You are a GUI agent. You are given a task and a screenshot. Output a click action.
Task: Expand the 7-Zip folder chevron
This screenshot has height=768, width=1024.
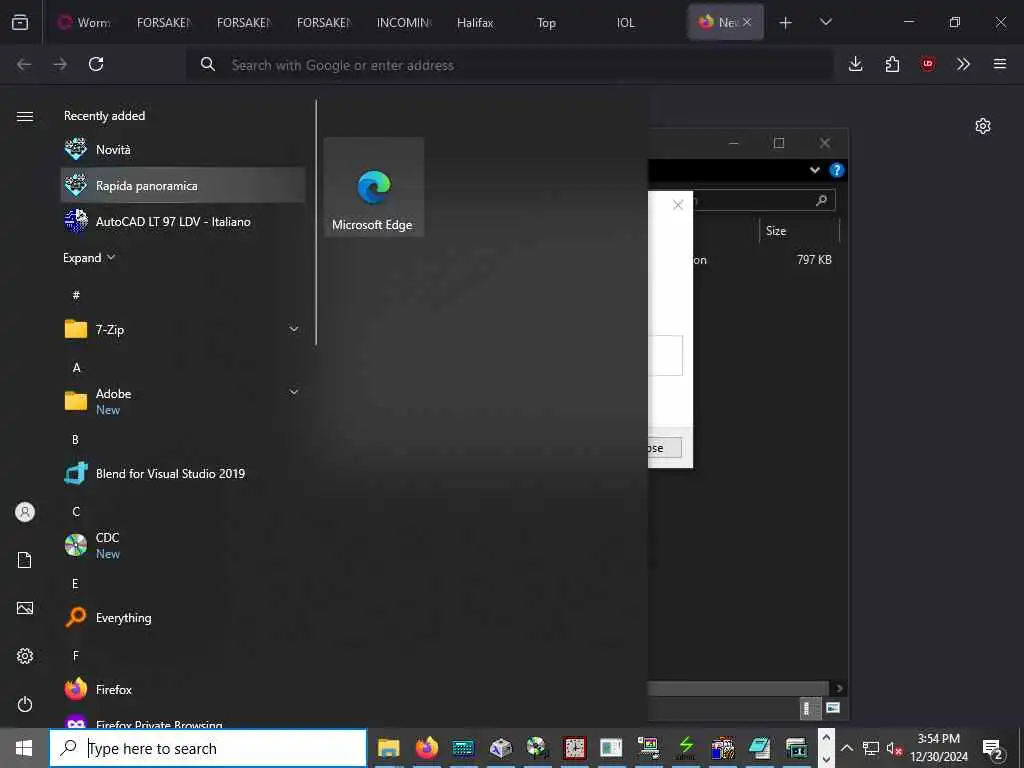(294, 329)
